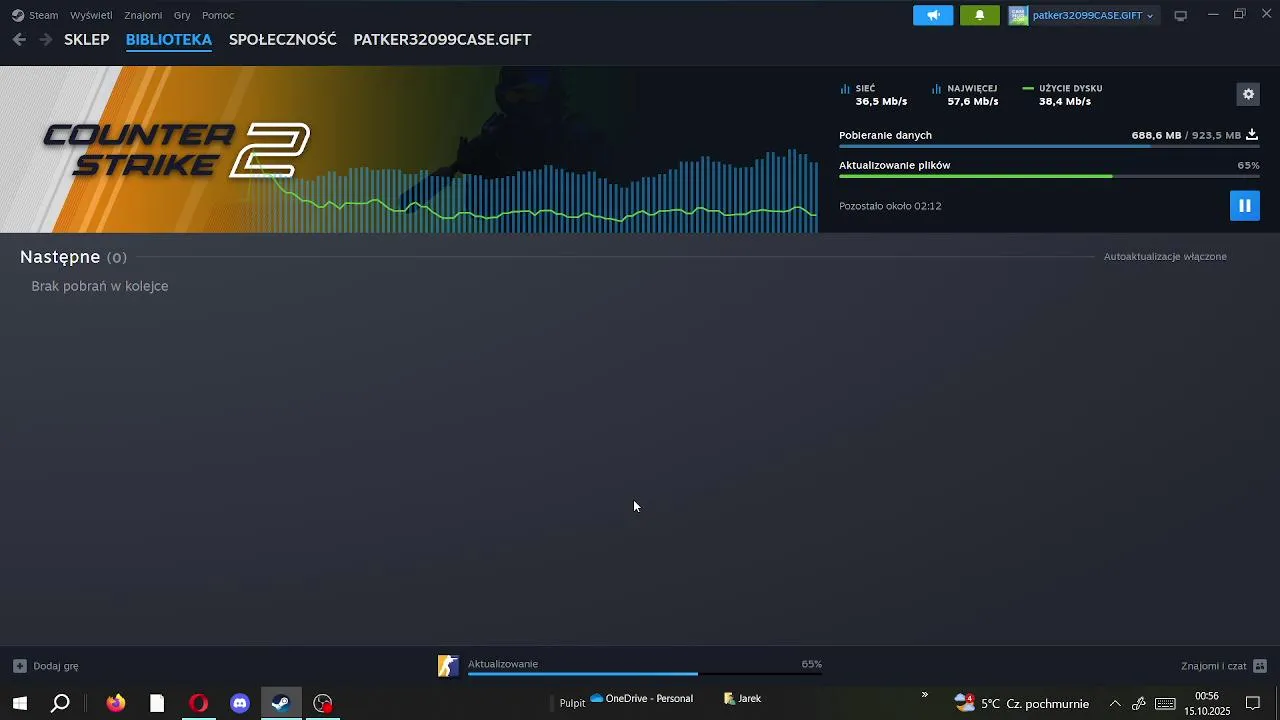The image size is (1280, 720).
Task: Go back with the left arrow
Action: [x=19, y=39]
